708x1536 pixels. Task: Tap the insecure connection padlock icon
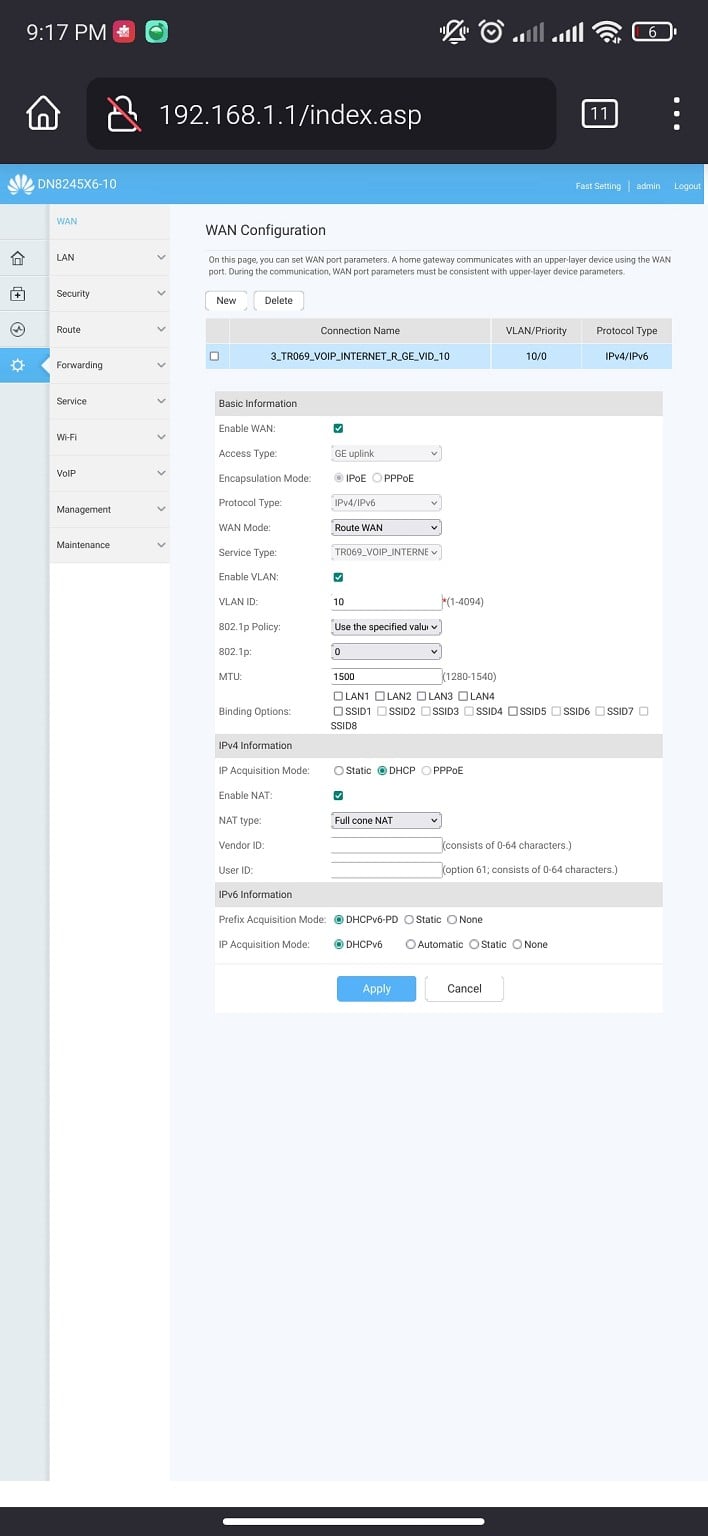click(x=124, y=115)
